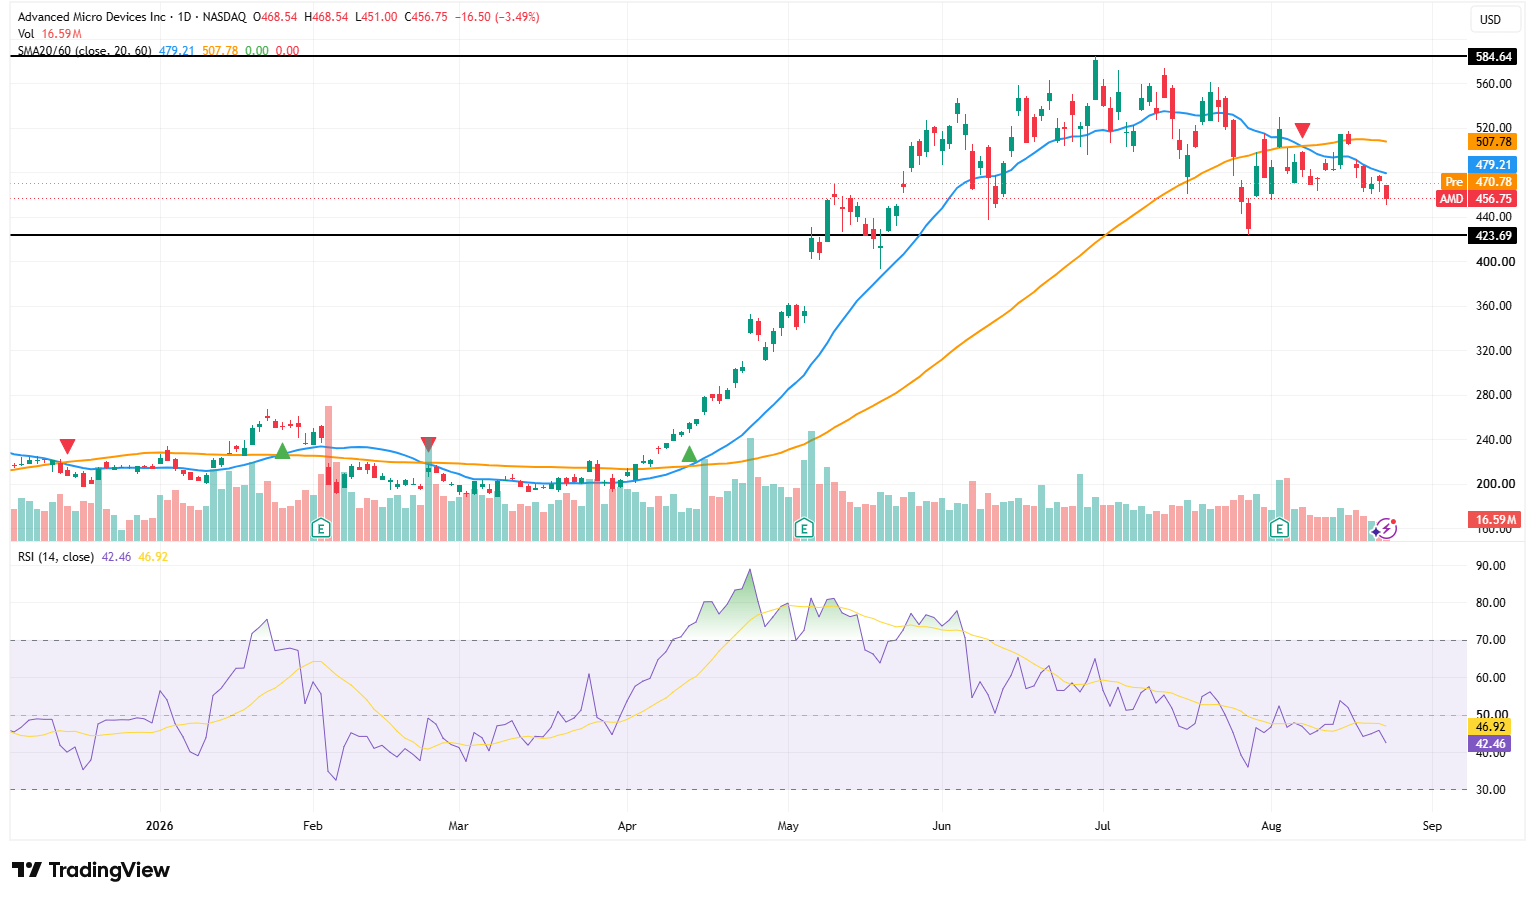Click the 320.00 price scale value

point(1494,351)
